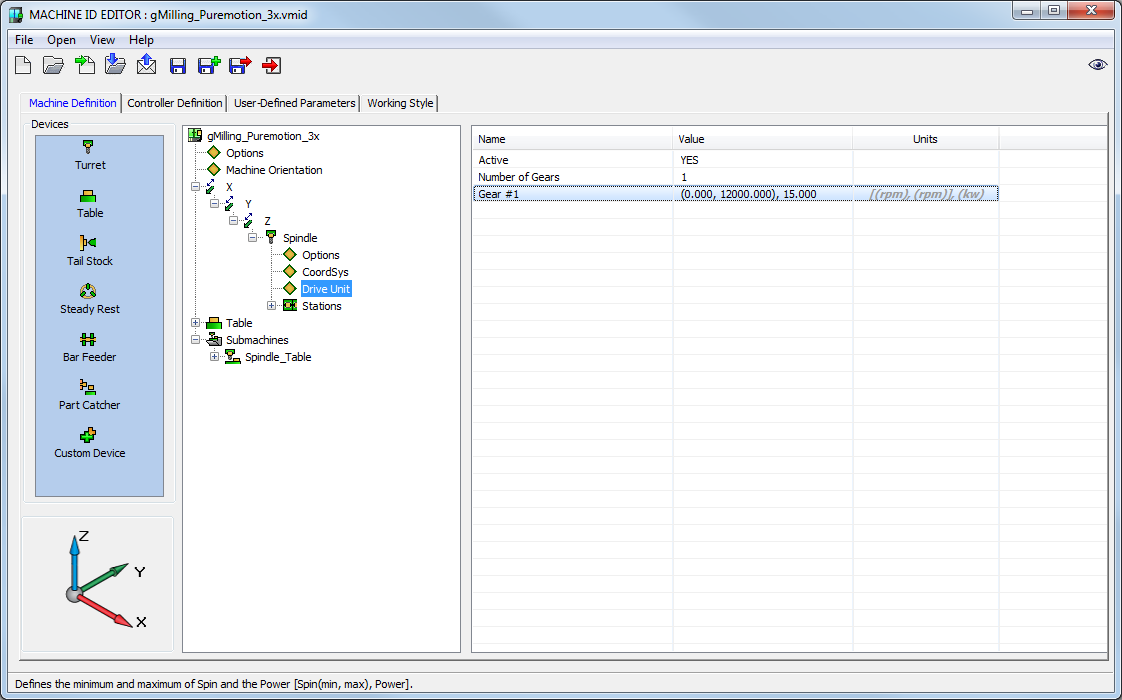
Task: Select the Submachines tree item
Action: 257,340
